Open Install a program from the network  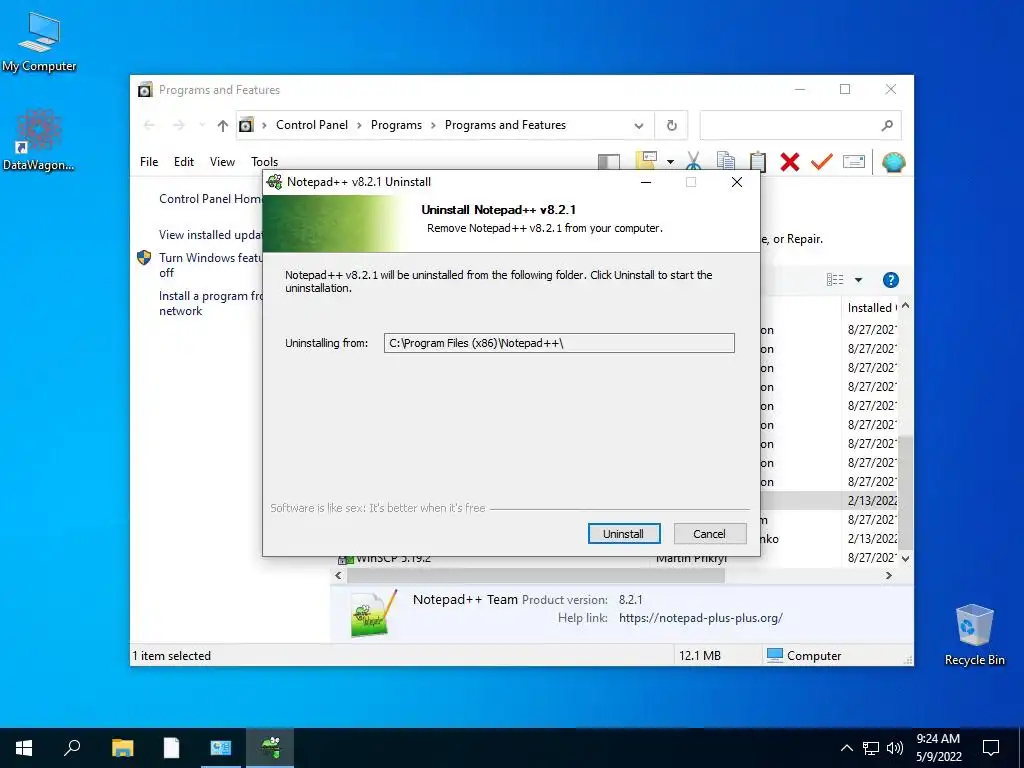tap(210, 303)
